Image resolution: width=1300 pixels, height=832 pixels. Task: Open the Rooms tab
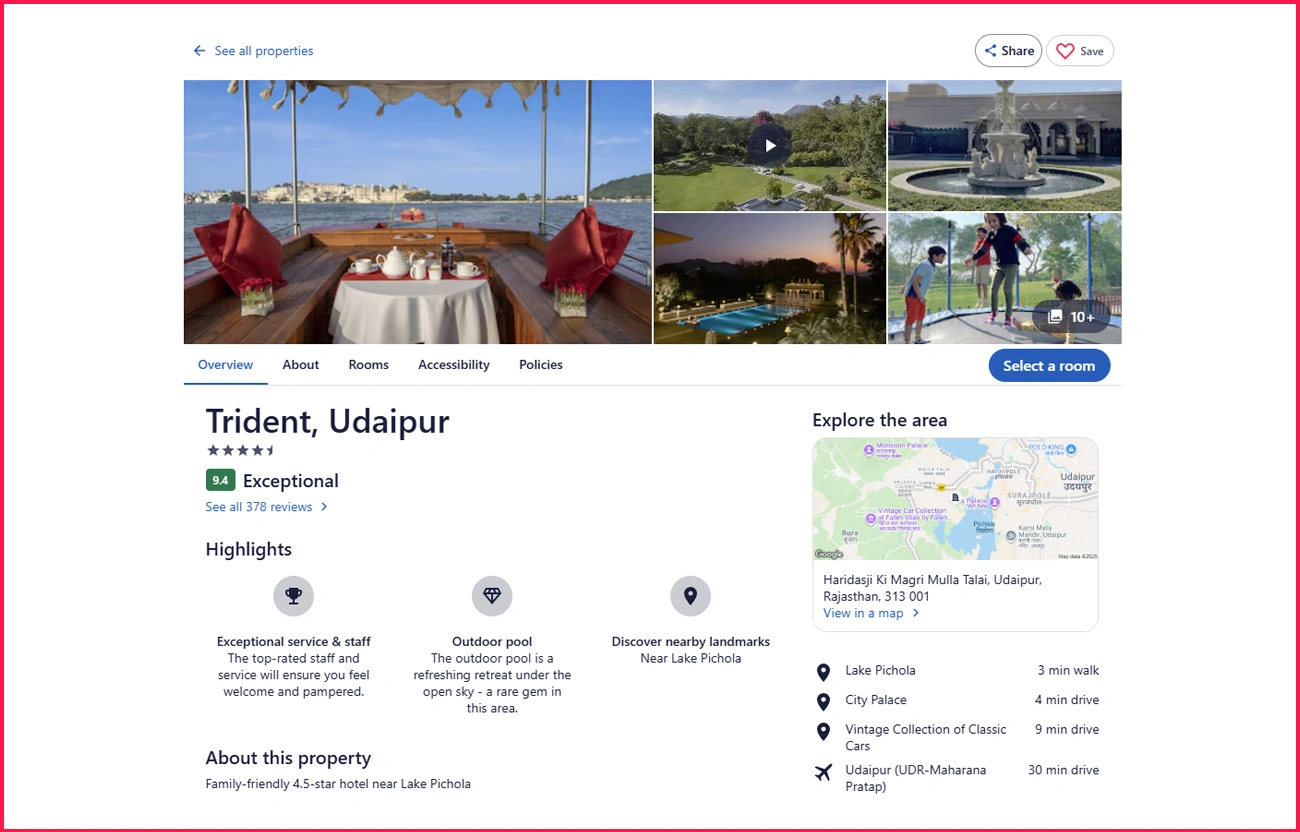click(368, 365)
